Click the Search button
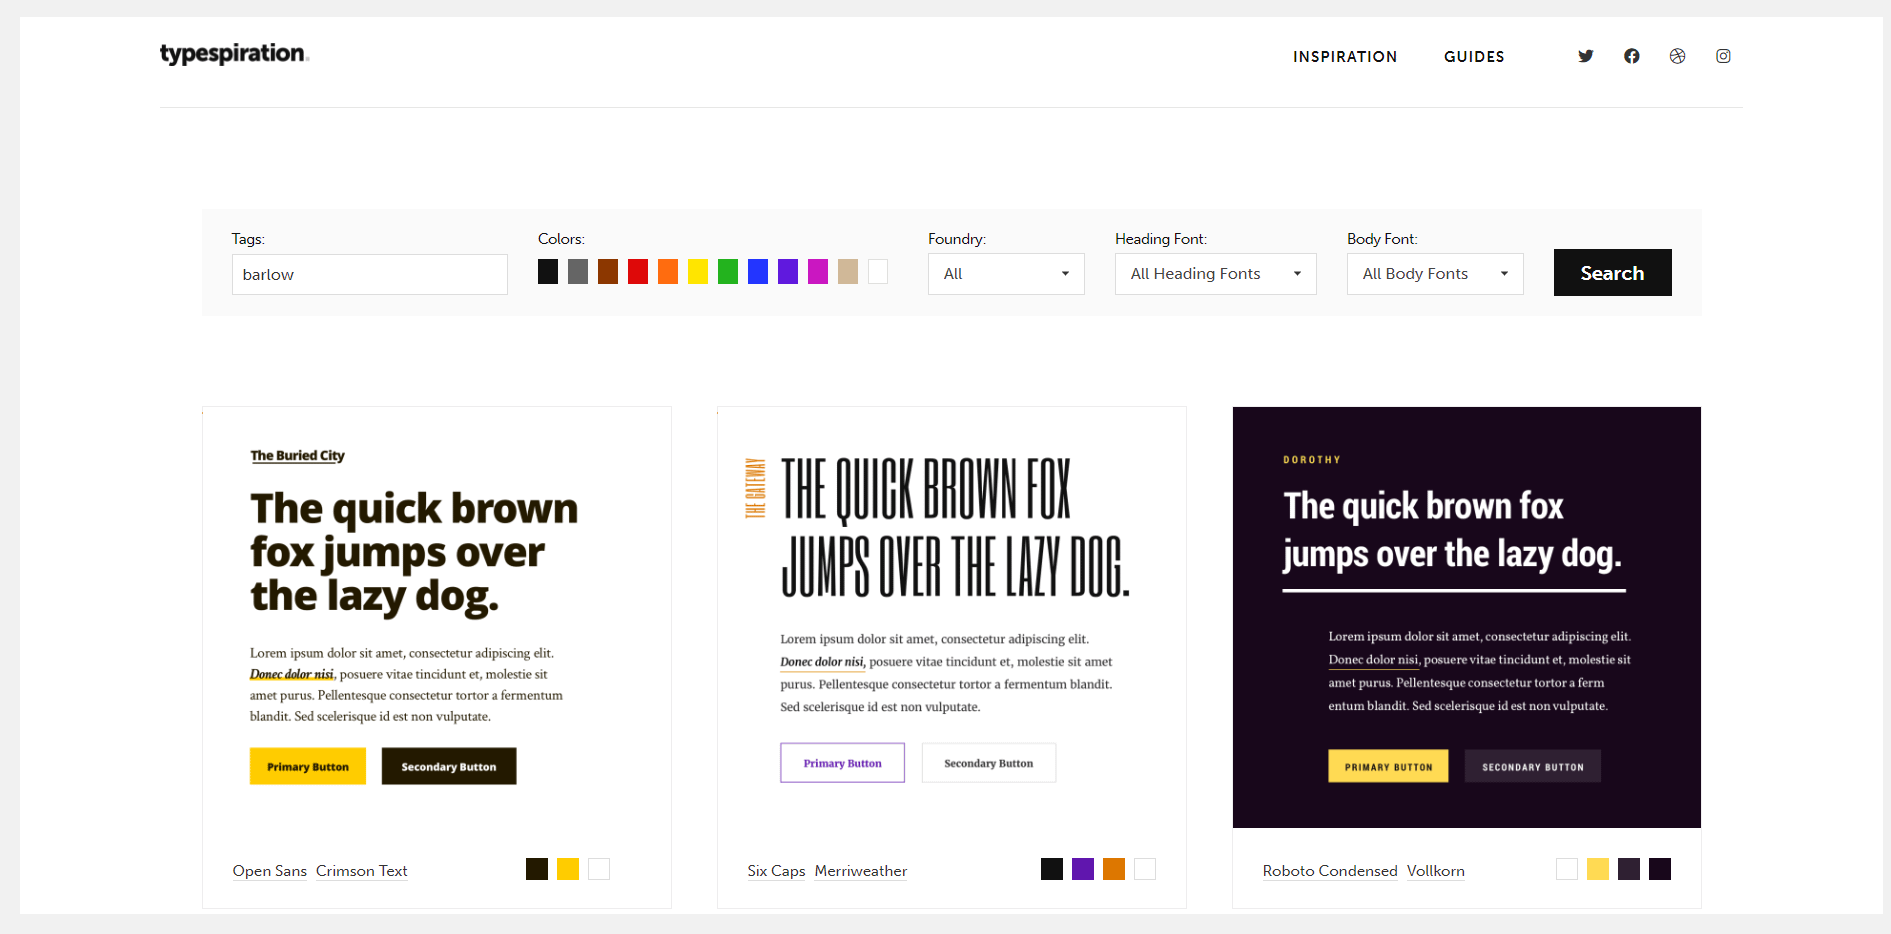 [x=1612, y=273]
